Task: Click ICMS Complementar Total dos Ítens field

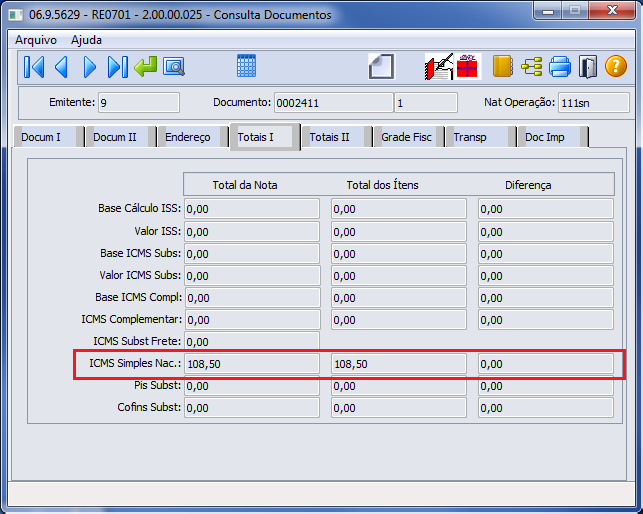Action: [399, 320]
